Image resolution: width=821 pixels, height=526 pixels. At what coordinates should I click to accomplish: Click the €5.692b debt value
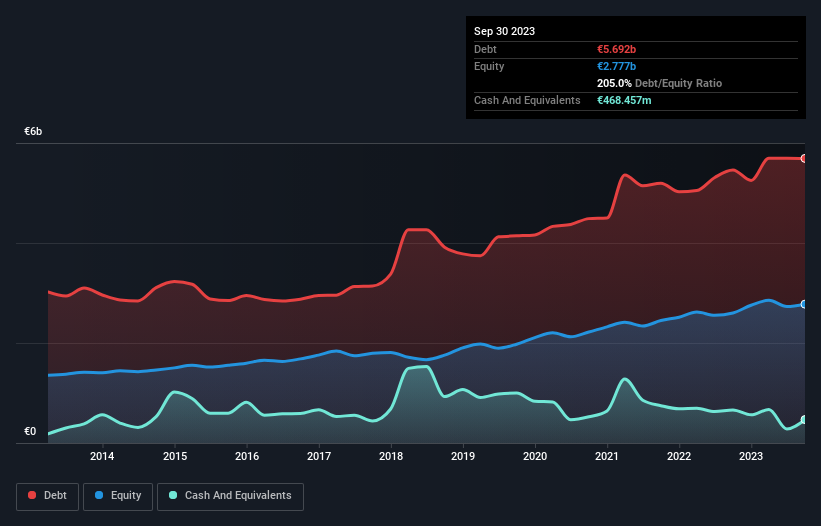pyautogui.click(x=616, y=49)
